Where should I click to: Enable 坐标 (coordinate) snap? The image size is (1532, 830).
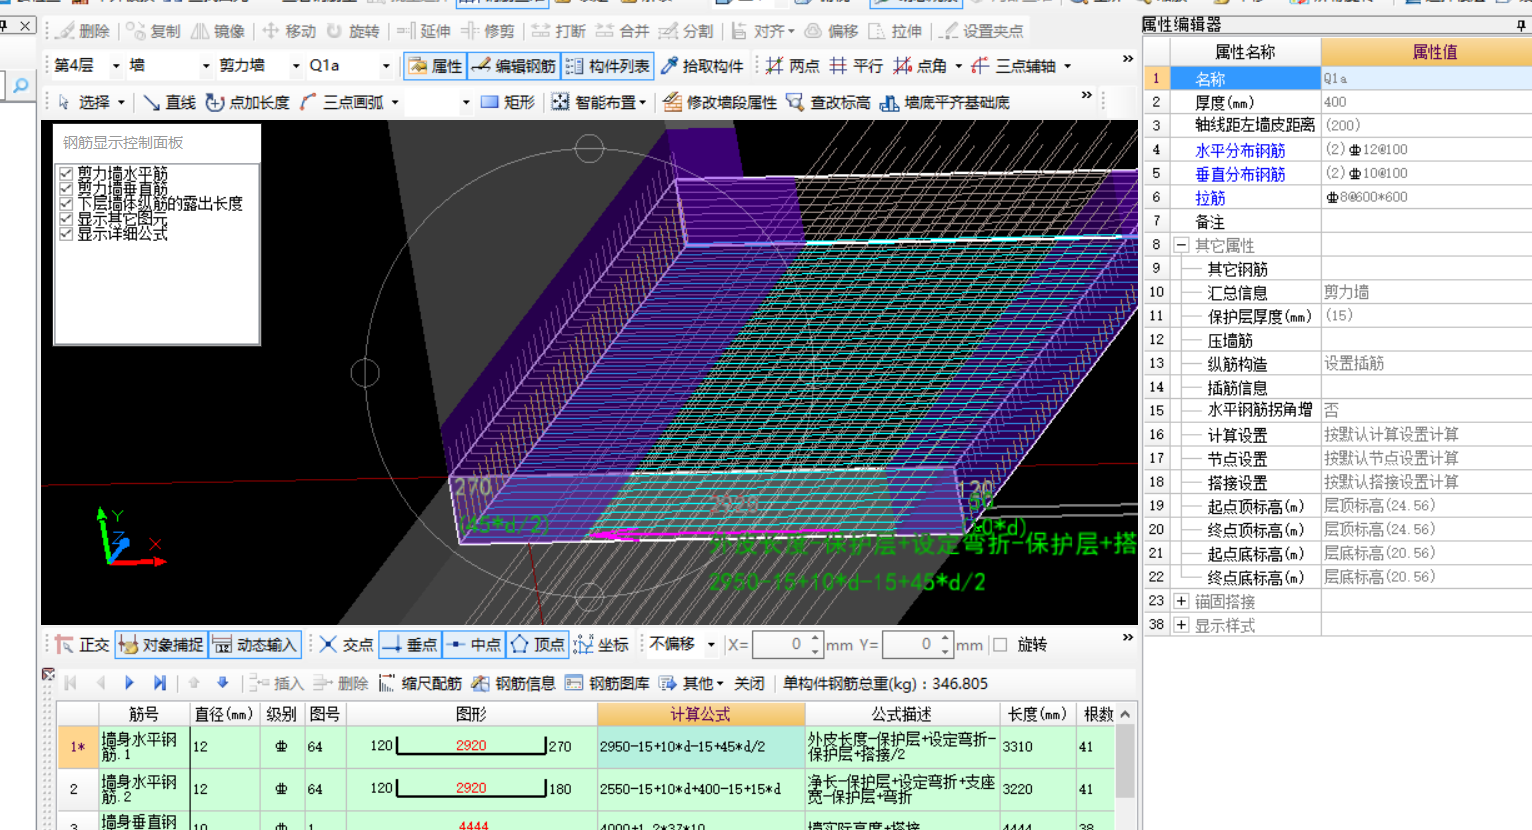[602, 645]
